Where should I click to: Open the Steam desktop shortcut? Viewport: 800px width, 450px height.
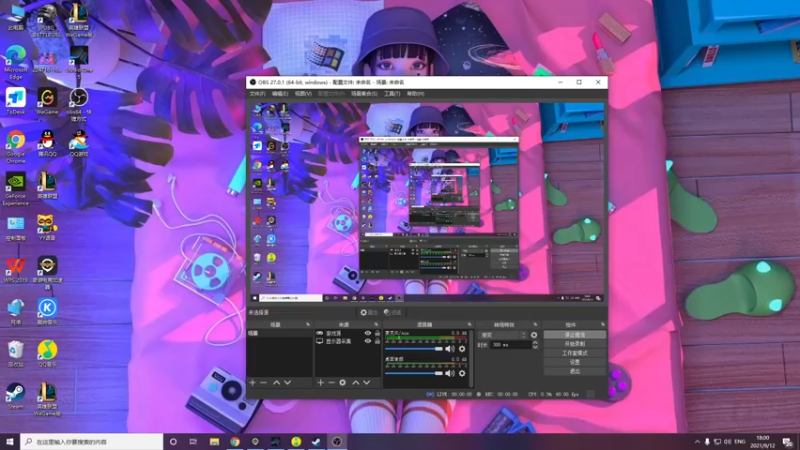click(x=16, y=396)
